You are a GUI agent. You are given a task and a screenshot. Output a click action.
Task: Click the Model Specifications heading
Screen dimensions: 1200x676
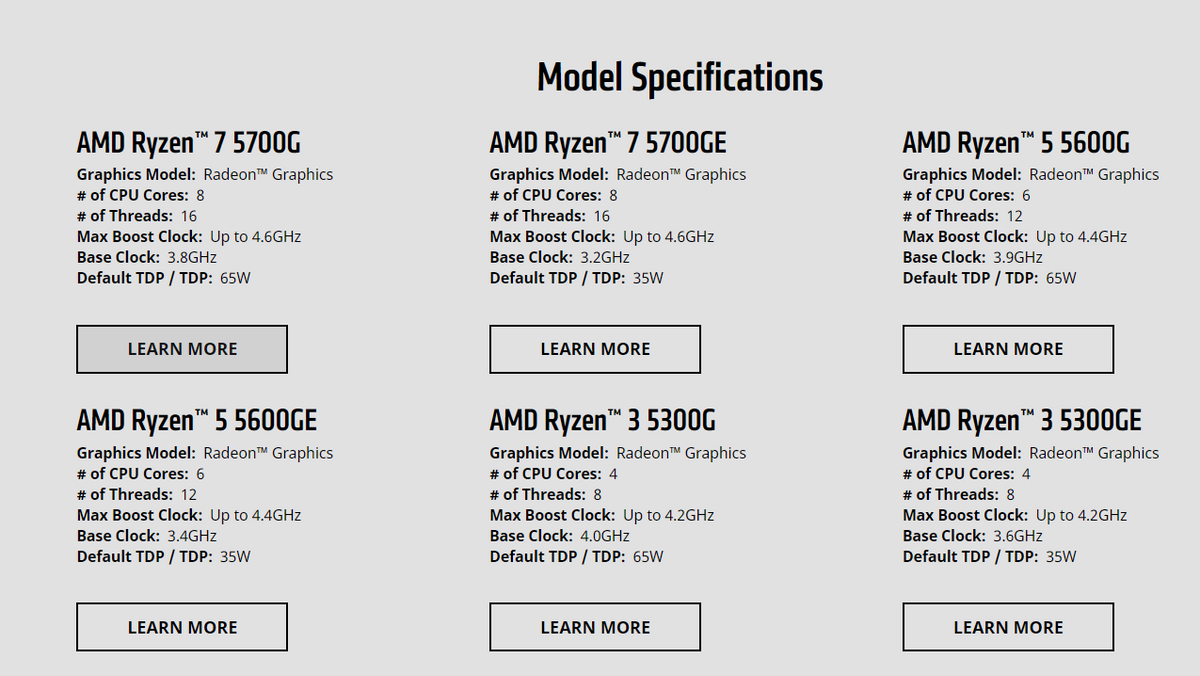pyautogui.click(x=680, y=77)
